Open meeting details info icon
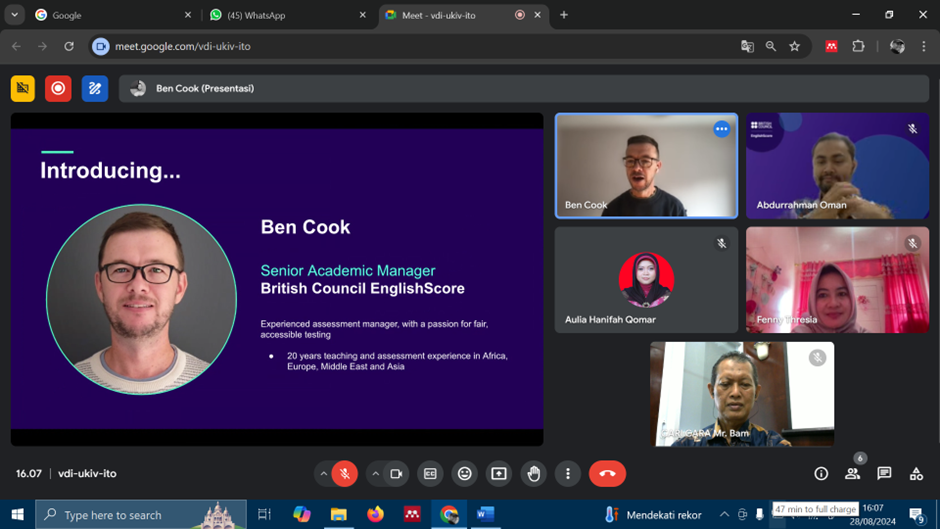Viewport: 940px width, 529px height. (821, 473)
